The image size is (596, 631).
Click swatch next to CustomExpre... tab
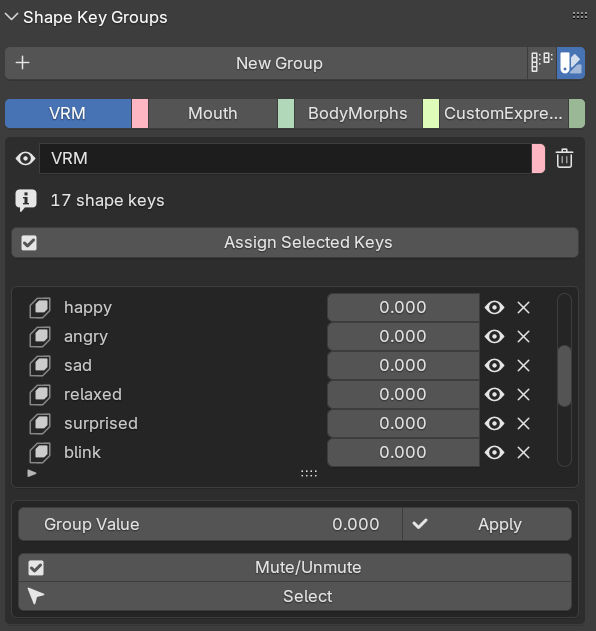pyautogui.click(x=577, y=113)
